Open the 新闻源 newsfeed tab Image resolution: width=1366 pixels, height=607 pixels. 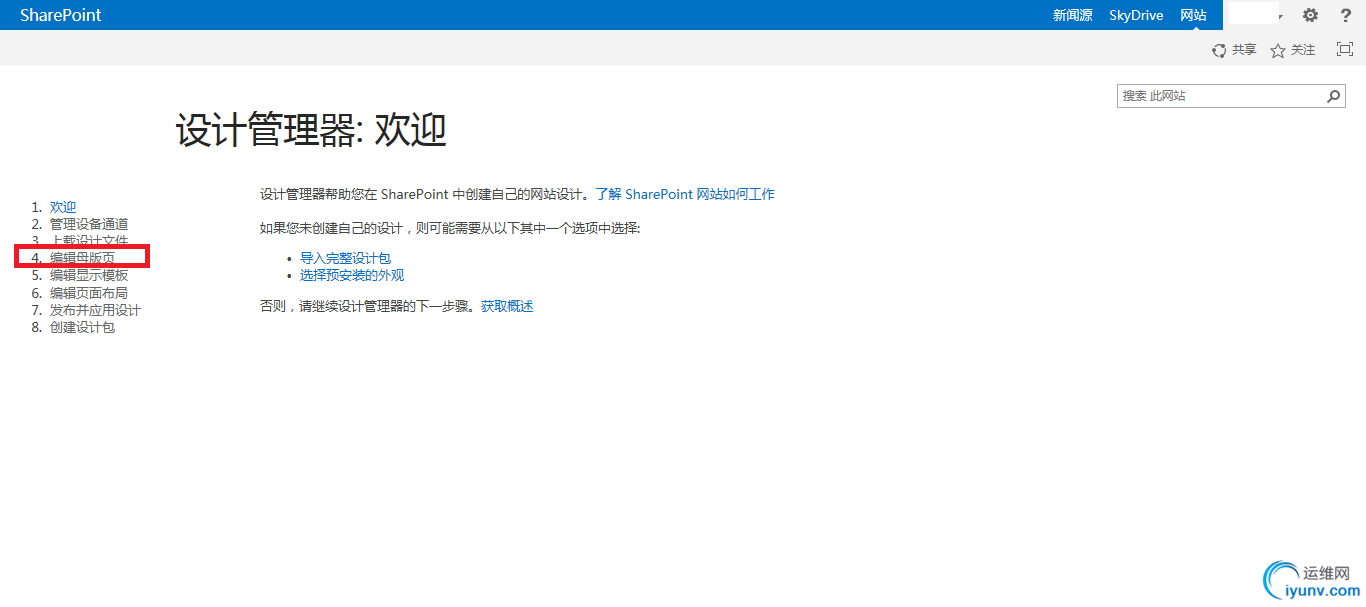pos(1072,15)
